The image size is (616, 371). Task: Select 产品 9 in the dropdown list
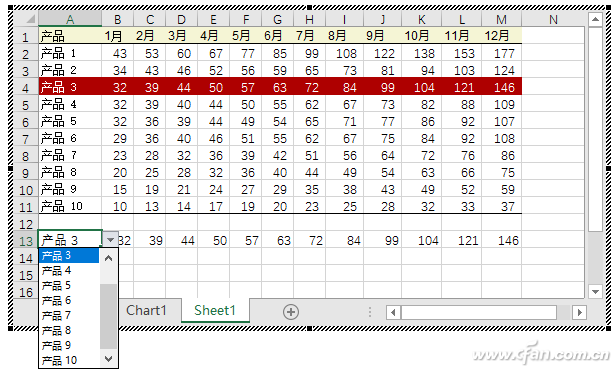tap(69, 345)
